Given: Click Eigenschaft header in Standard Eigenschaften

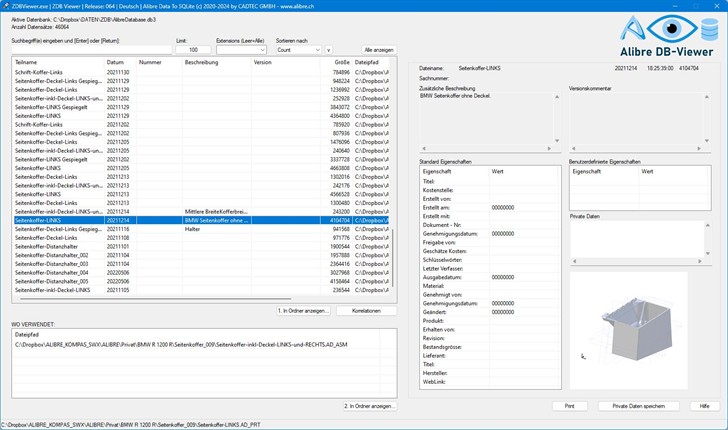Looking at the screenshot, I should click(454, 171).
